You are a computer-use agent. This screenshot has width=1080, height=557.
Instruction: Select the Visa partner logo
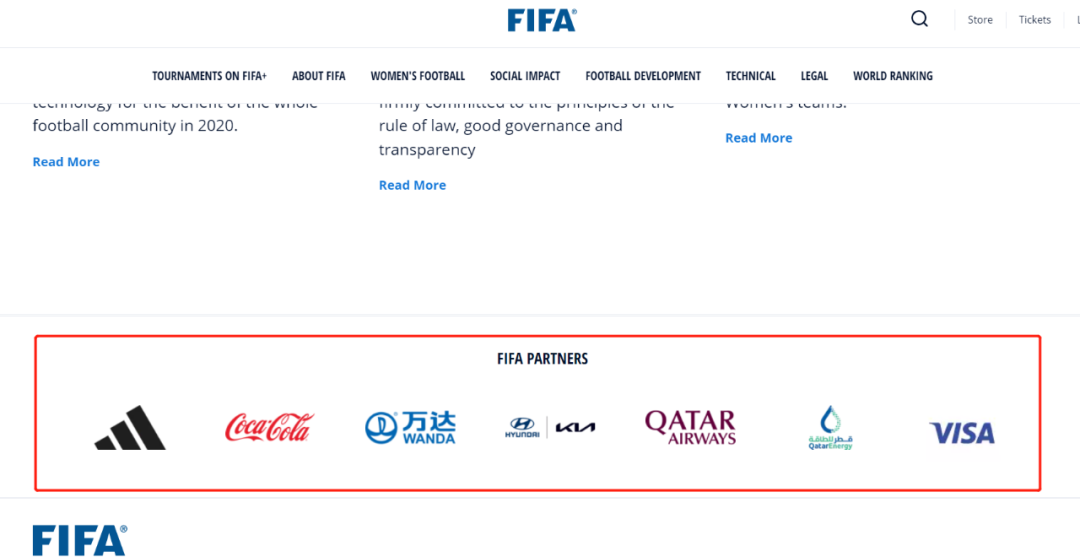pyautogui.click(x=962, y=433)
